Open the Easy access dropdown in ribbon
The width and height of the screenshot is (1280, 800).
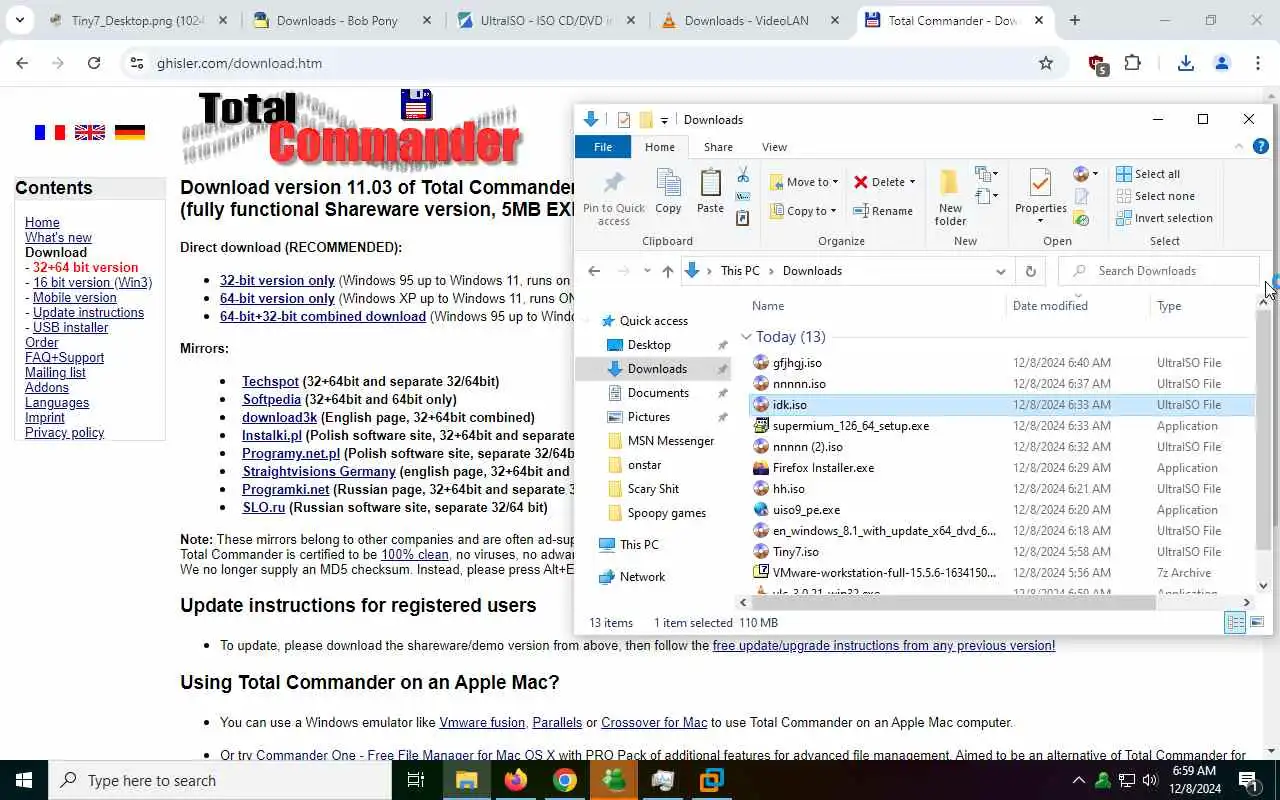click(986, 197)
